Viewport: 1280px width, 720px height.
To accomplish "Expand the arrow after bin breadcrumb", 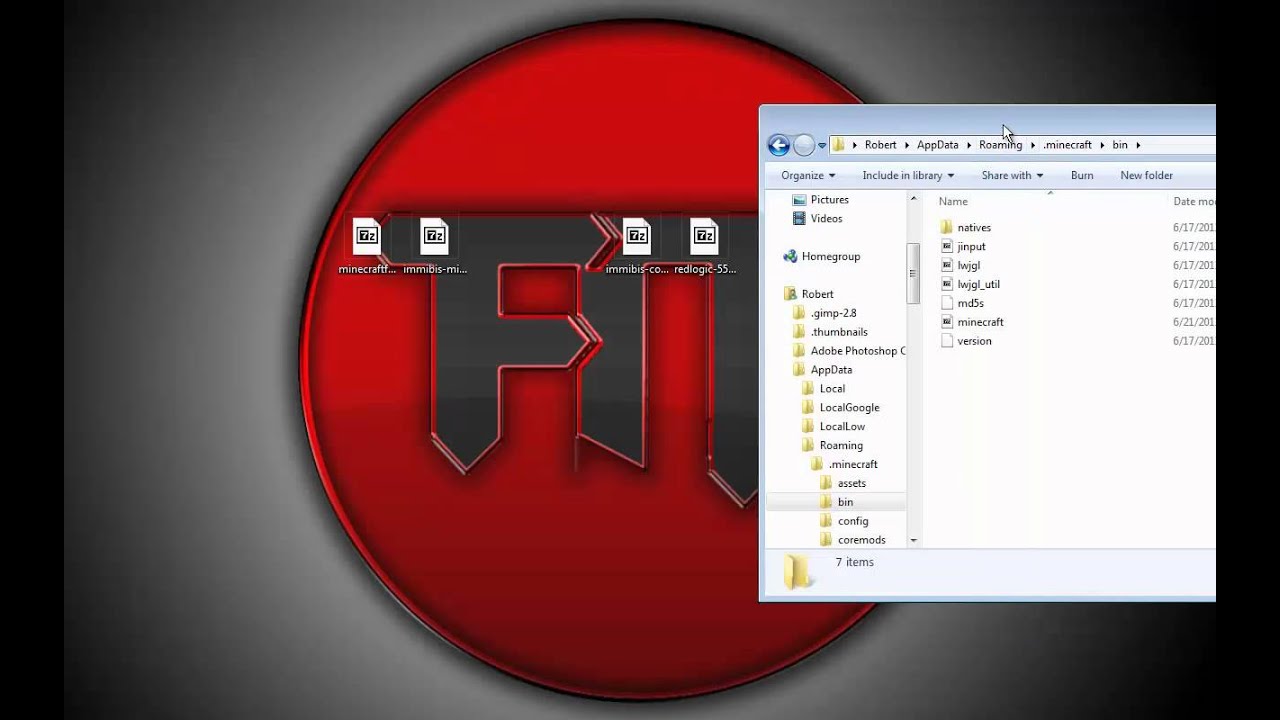I will [x=1138, y=145].
